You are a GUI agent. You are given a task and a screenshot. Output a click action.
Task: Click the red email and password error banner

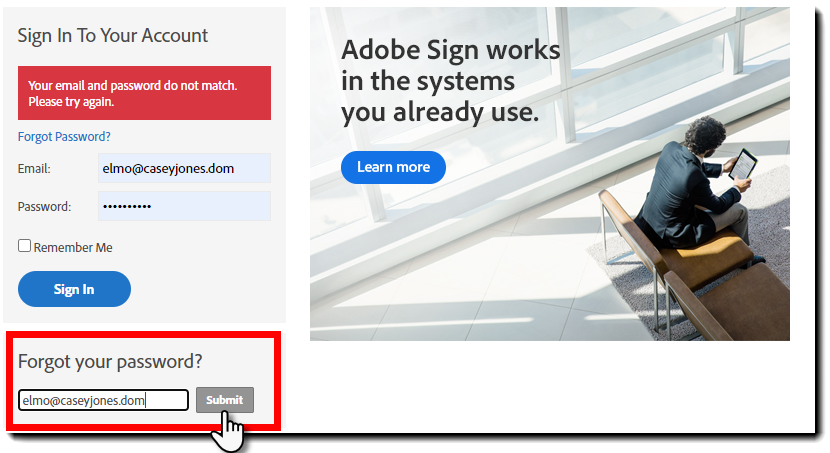pos(144,93)
